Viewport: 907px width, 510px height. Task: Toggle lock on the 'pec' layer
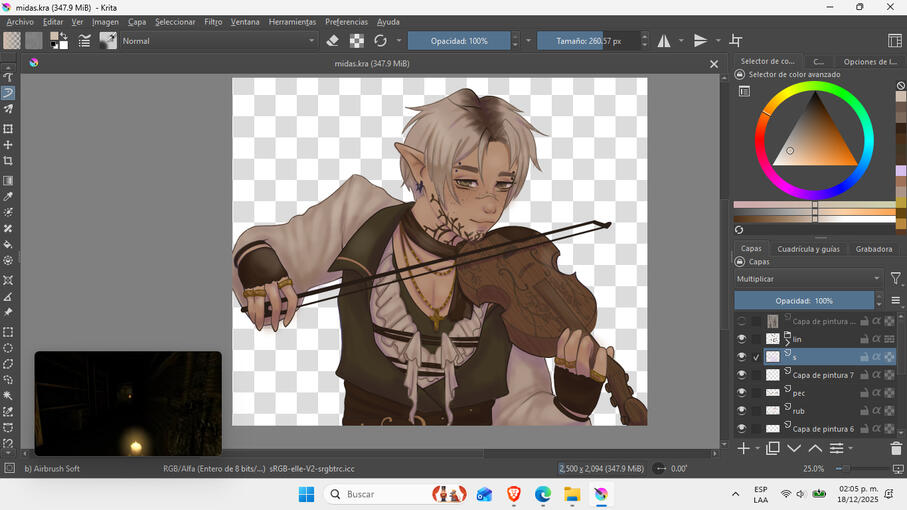[x=864, y=393]
